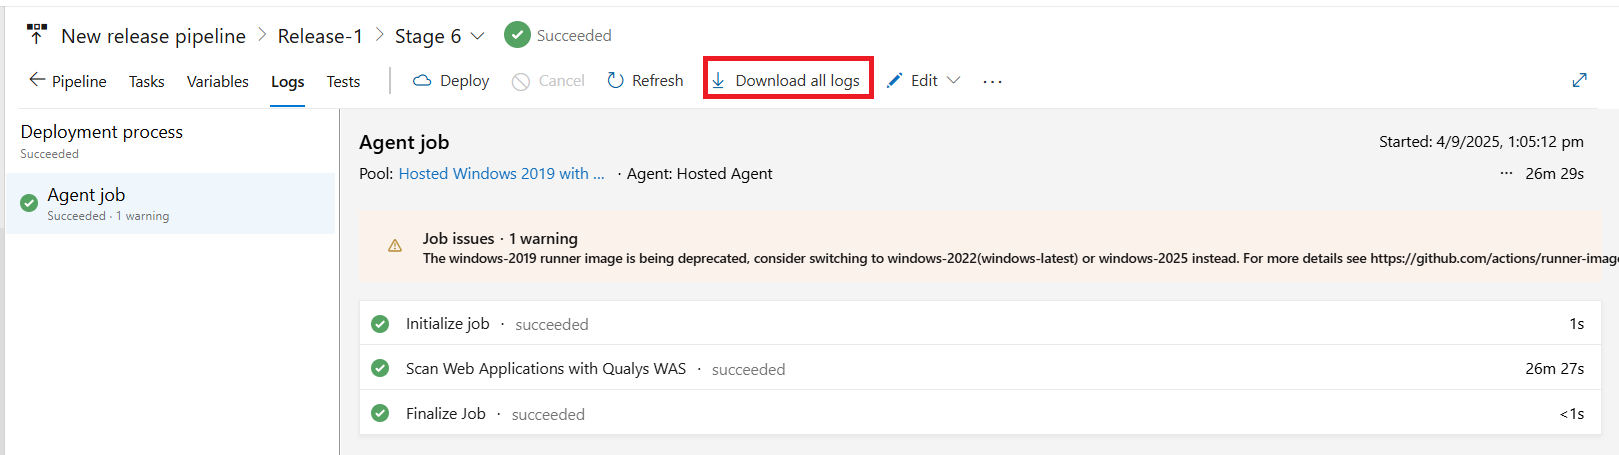Click the green Succeeded status checkmark icon
This screenshot has height=455, width=1619.
(517, 35)
